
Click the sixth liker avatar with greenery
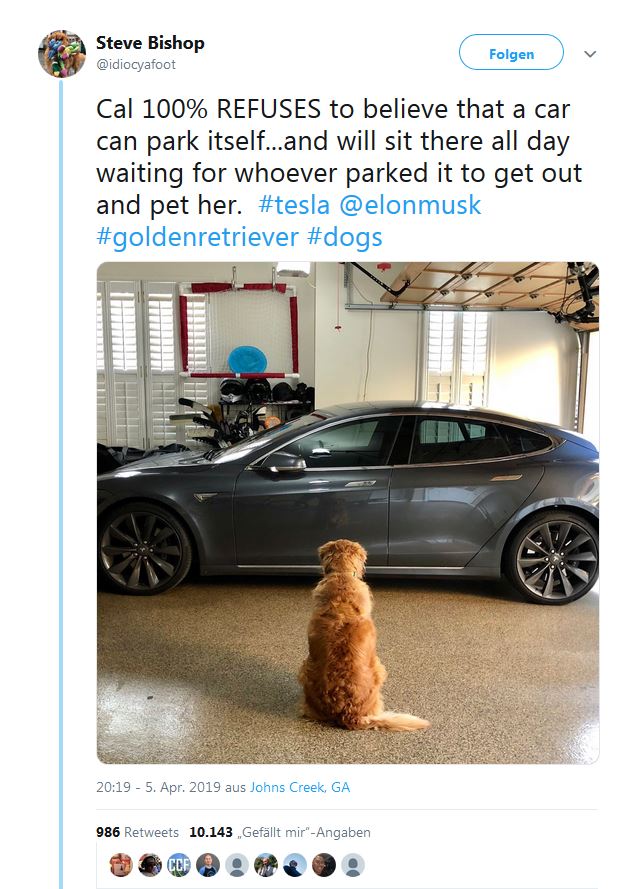pos(266,865)
